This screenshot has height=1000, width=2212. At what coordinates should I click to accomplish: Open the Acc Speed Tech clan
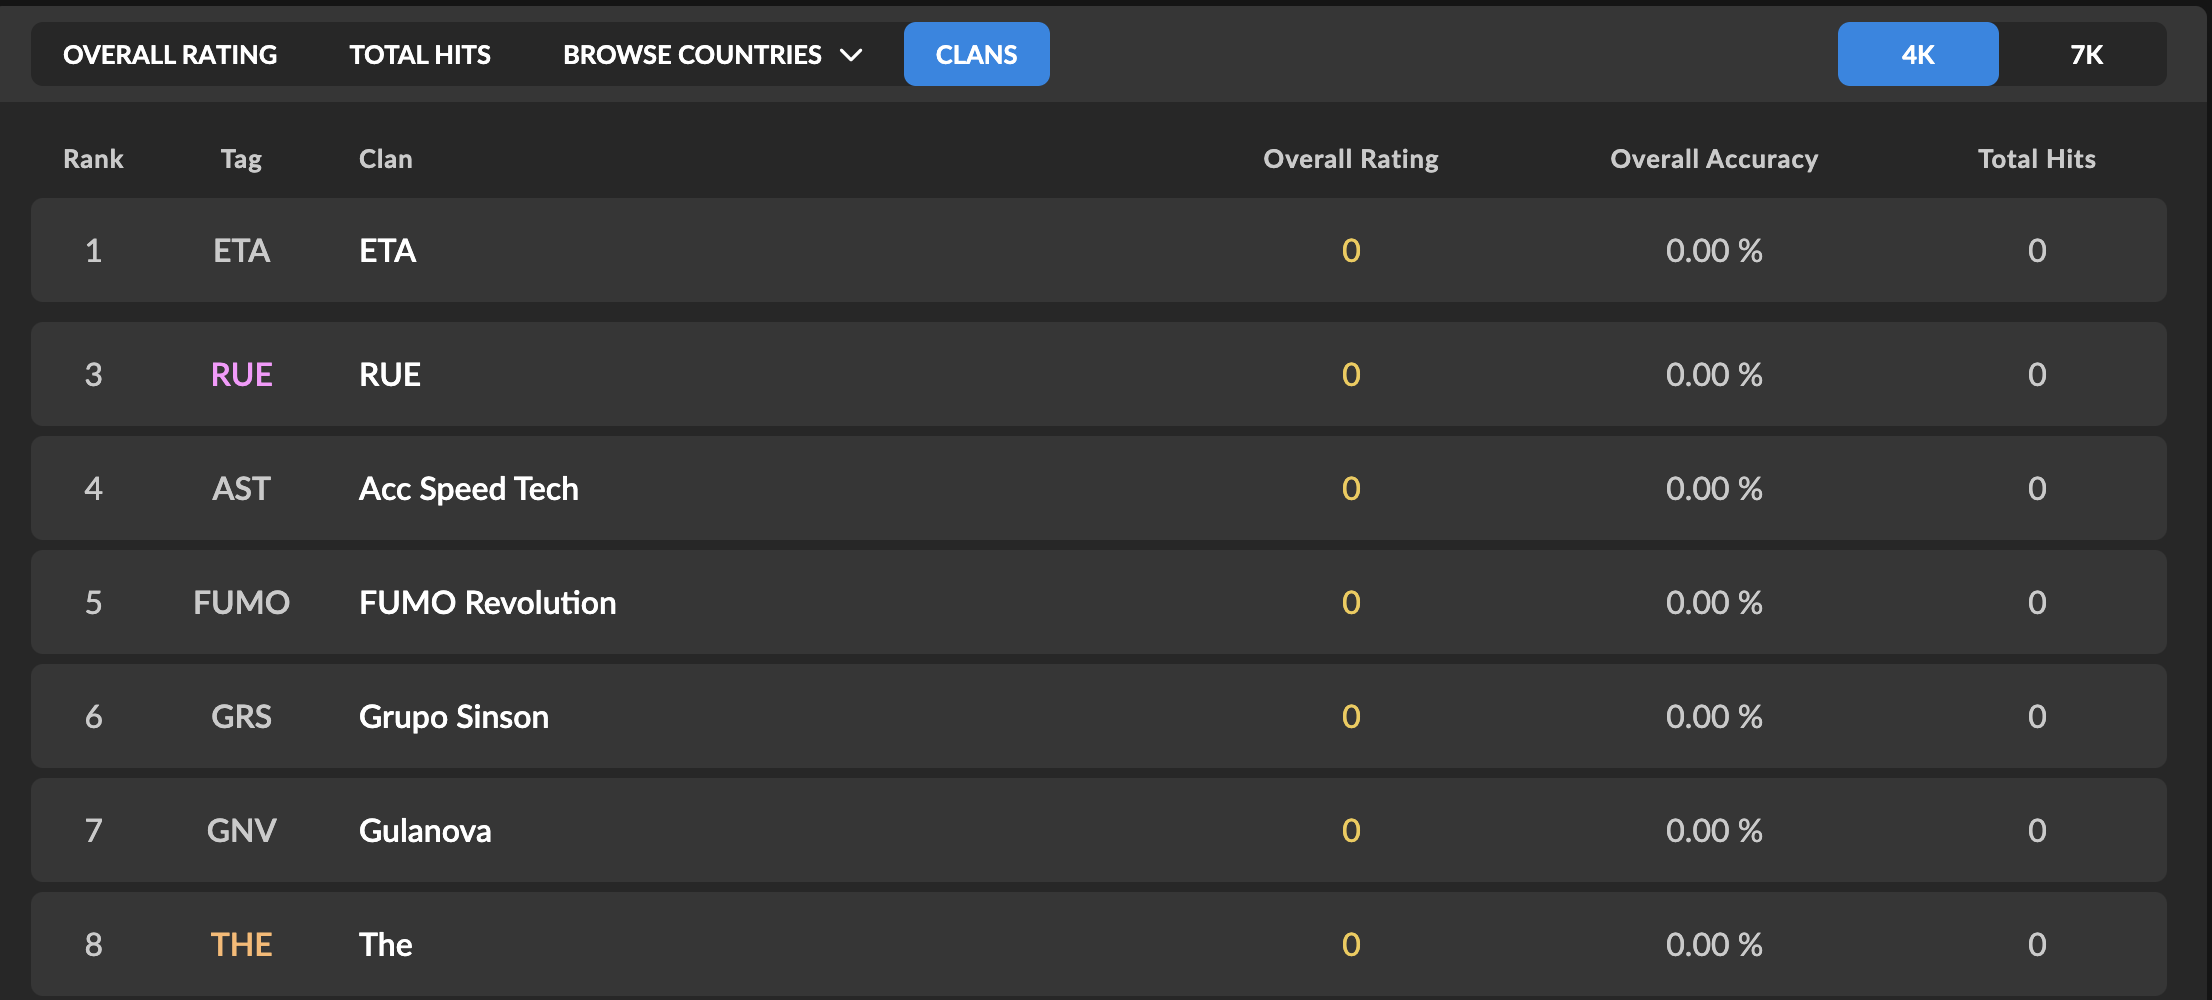(468, 489)
